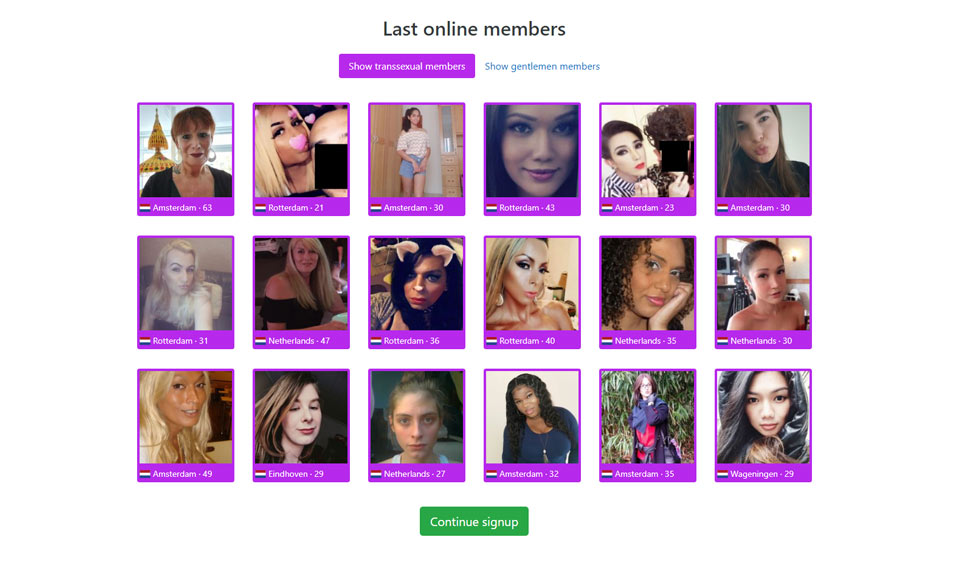Open the Rotterdam · 40 member thumbnail
Viewport: 960px width, 561px height.
coord(532,292)
